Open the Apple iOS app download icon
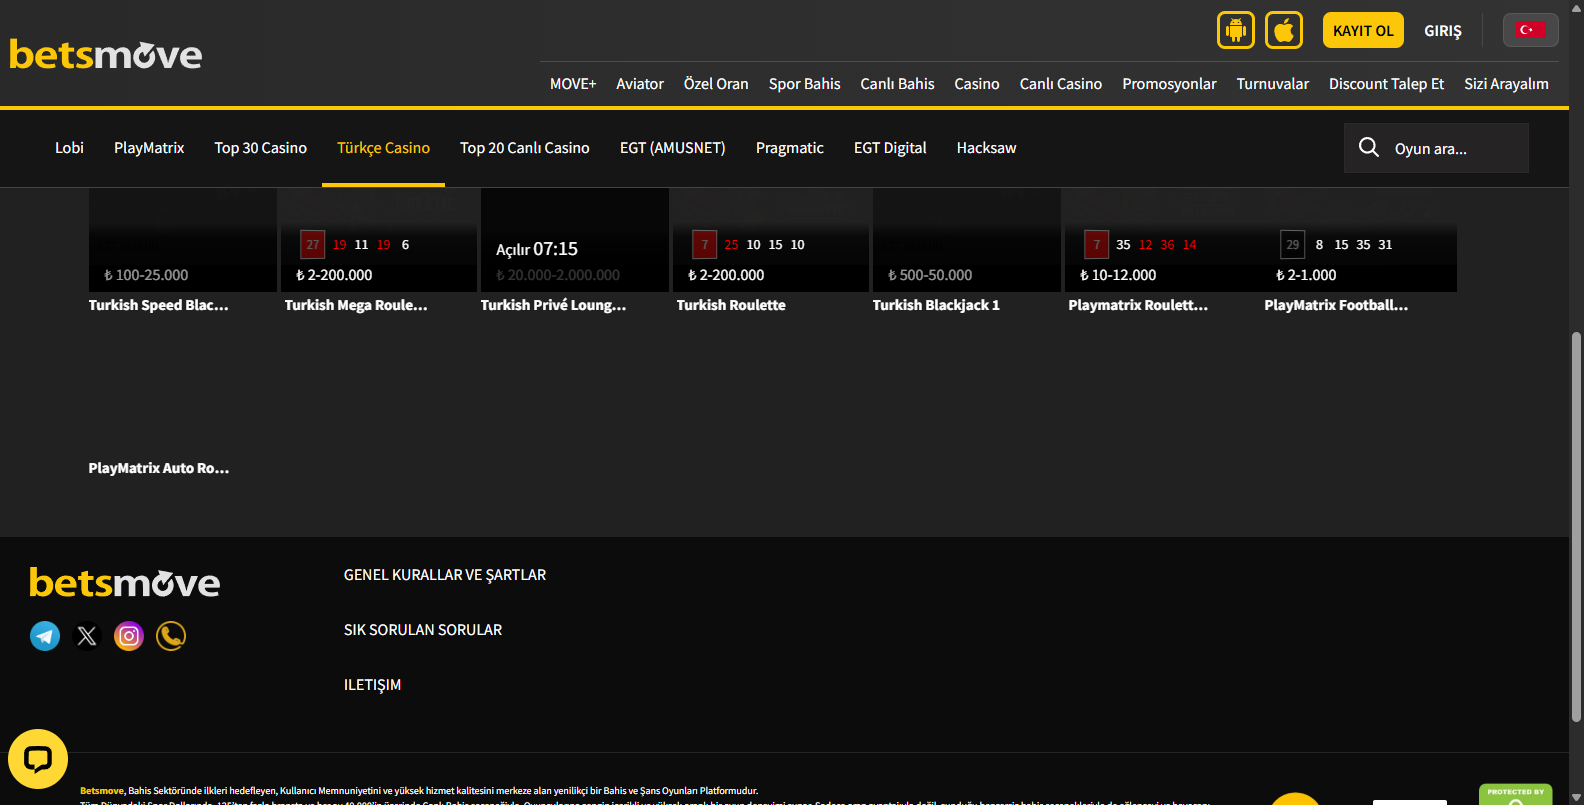This screenshot has width=1584, height=805. coord(1284,30)
